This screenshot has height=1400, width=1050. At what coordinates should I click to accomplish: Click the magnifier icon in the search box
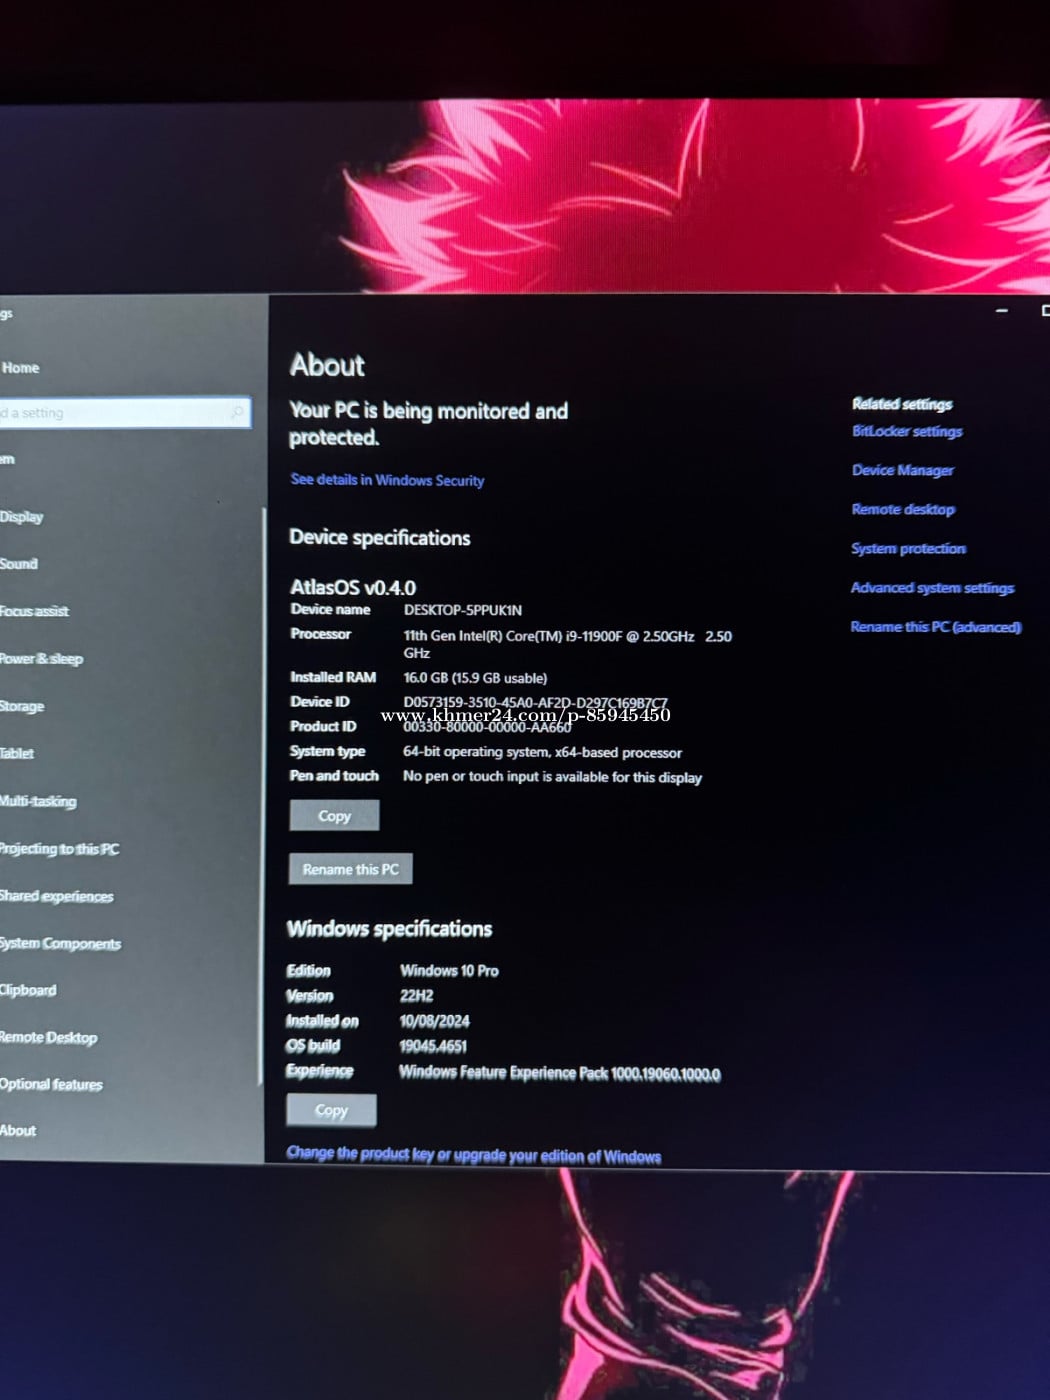pos(238,411)
